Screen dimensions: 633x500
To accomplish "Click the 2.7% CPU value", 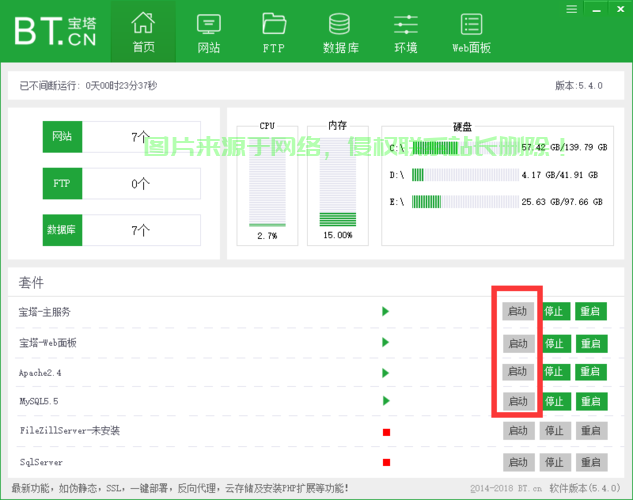I will pyautogui.click(x=267, y=236).
